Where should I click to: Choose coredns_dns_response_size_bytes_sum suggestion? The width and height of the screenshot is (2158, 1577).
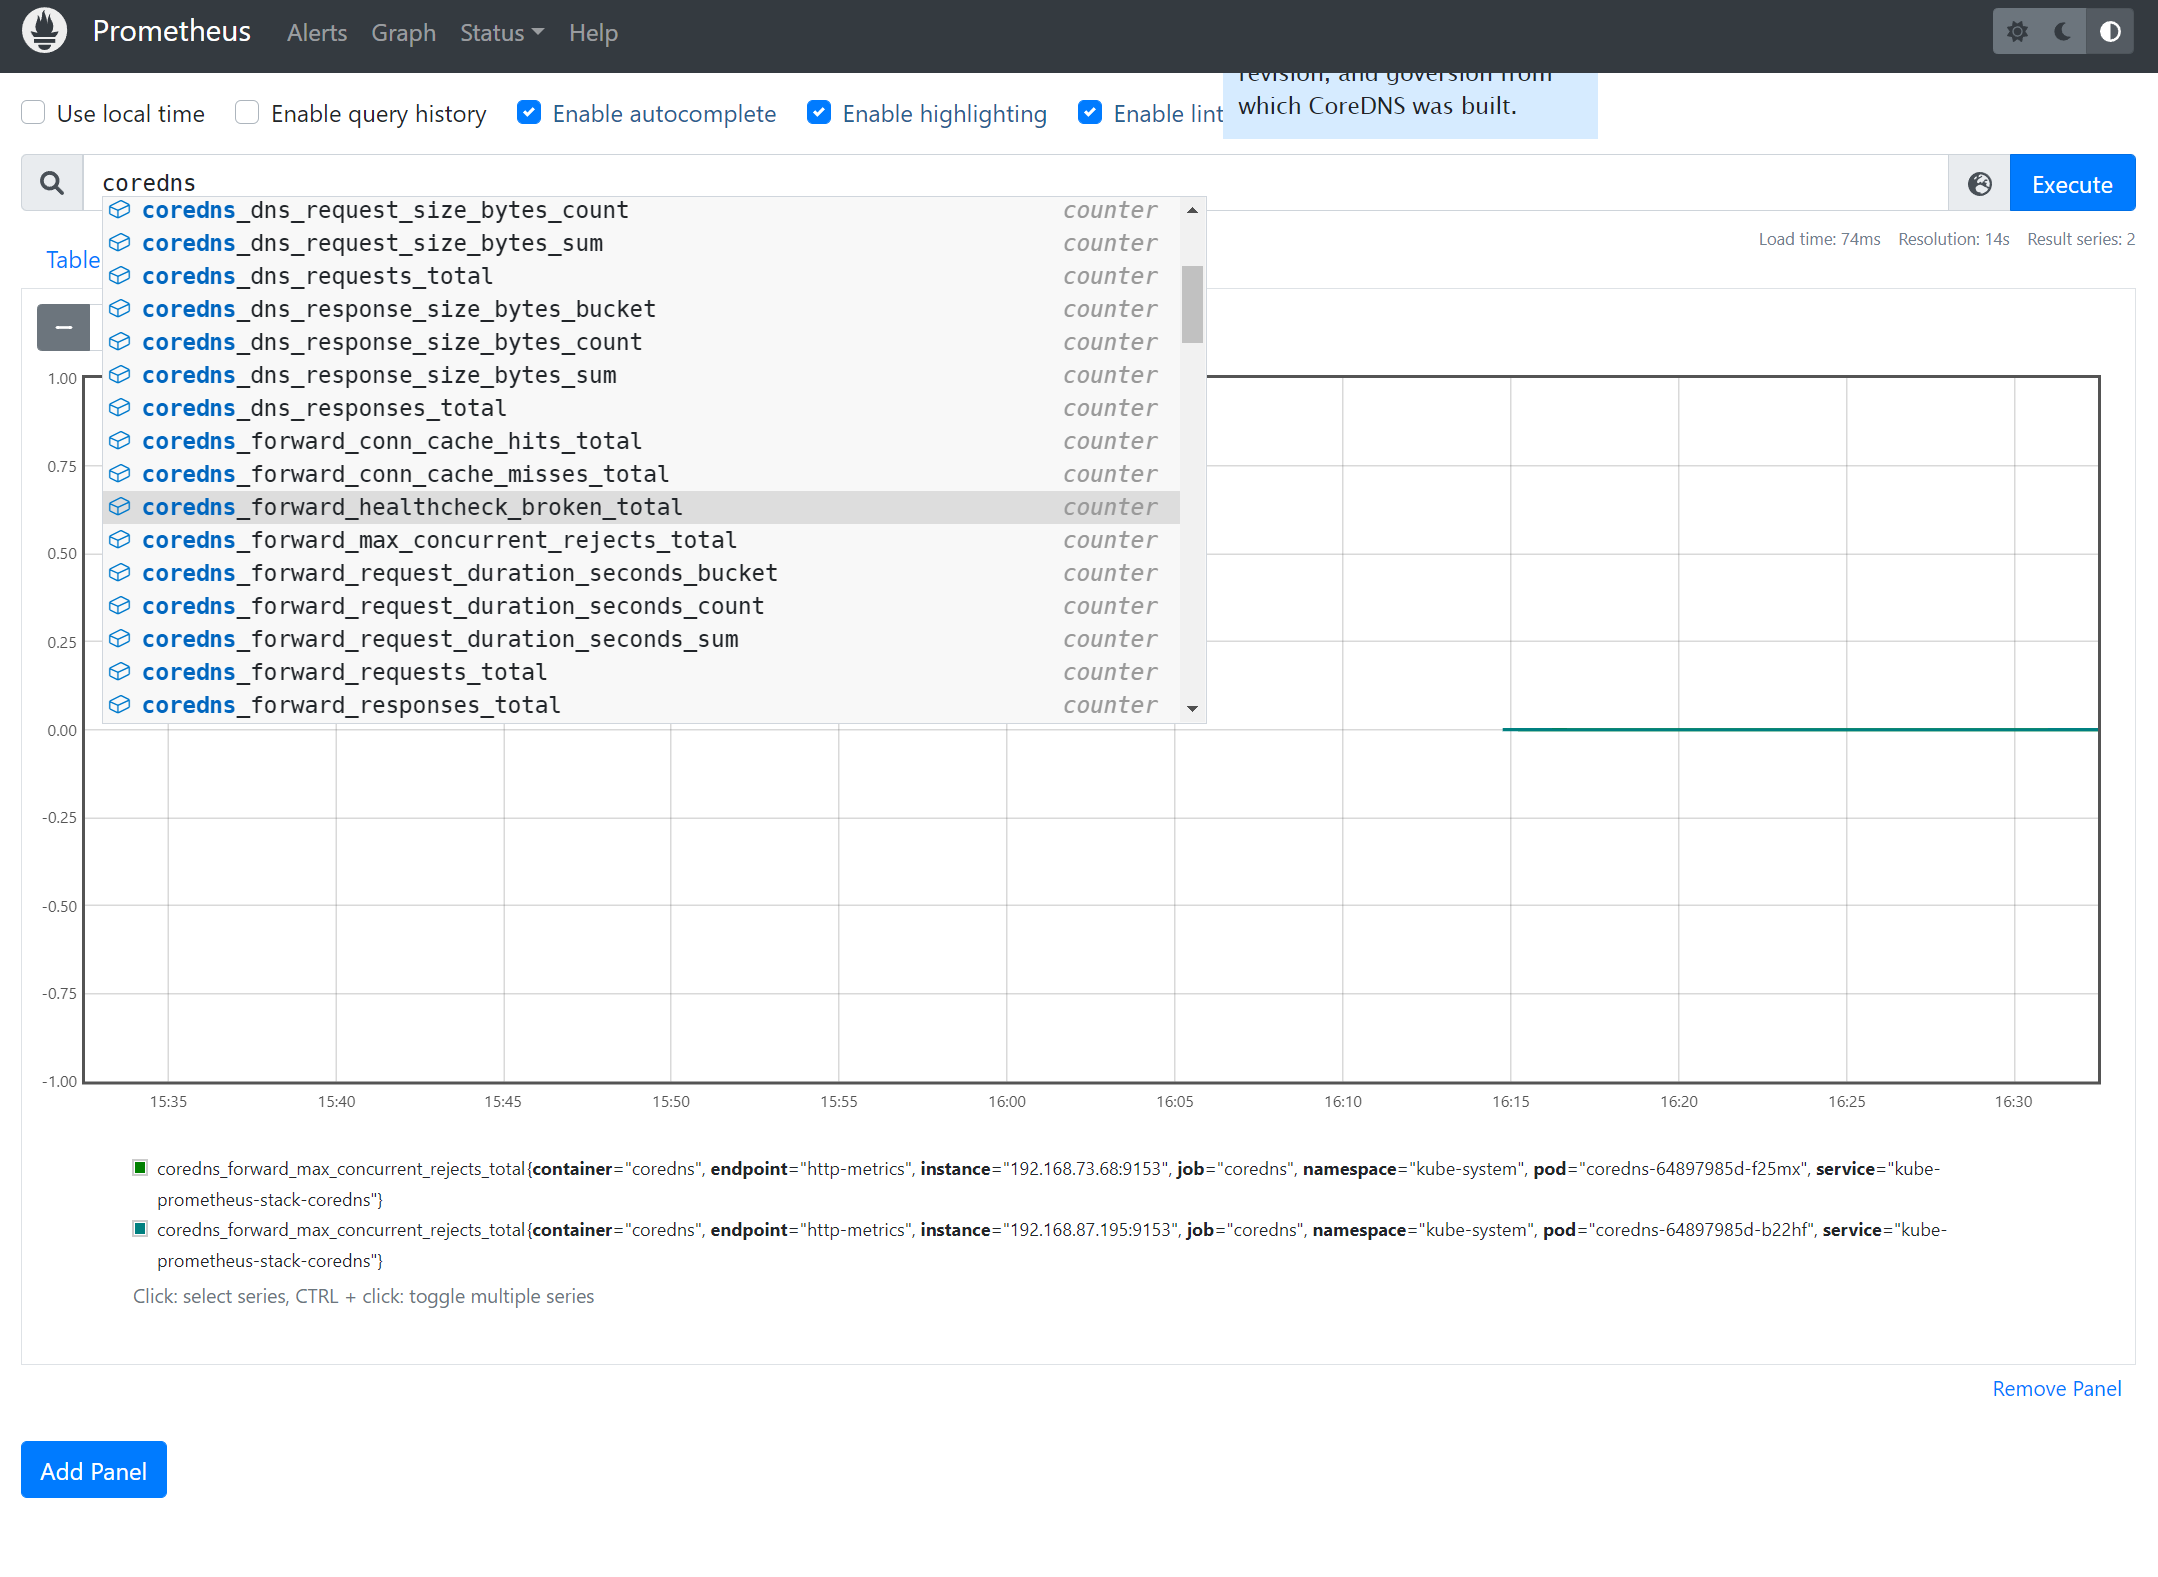coord(641,375)
